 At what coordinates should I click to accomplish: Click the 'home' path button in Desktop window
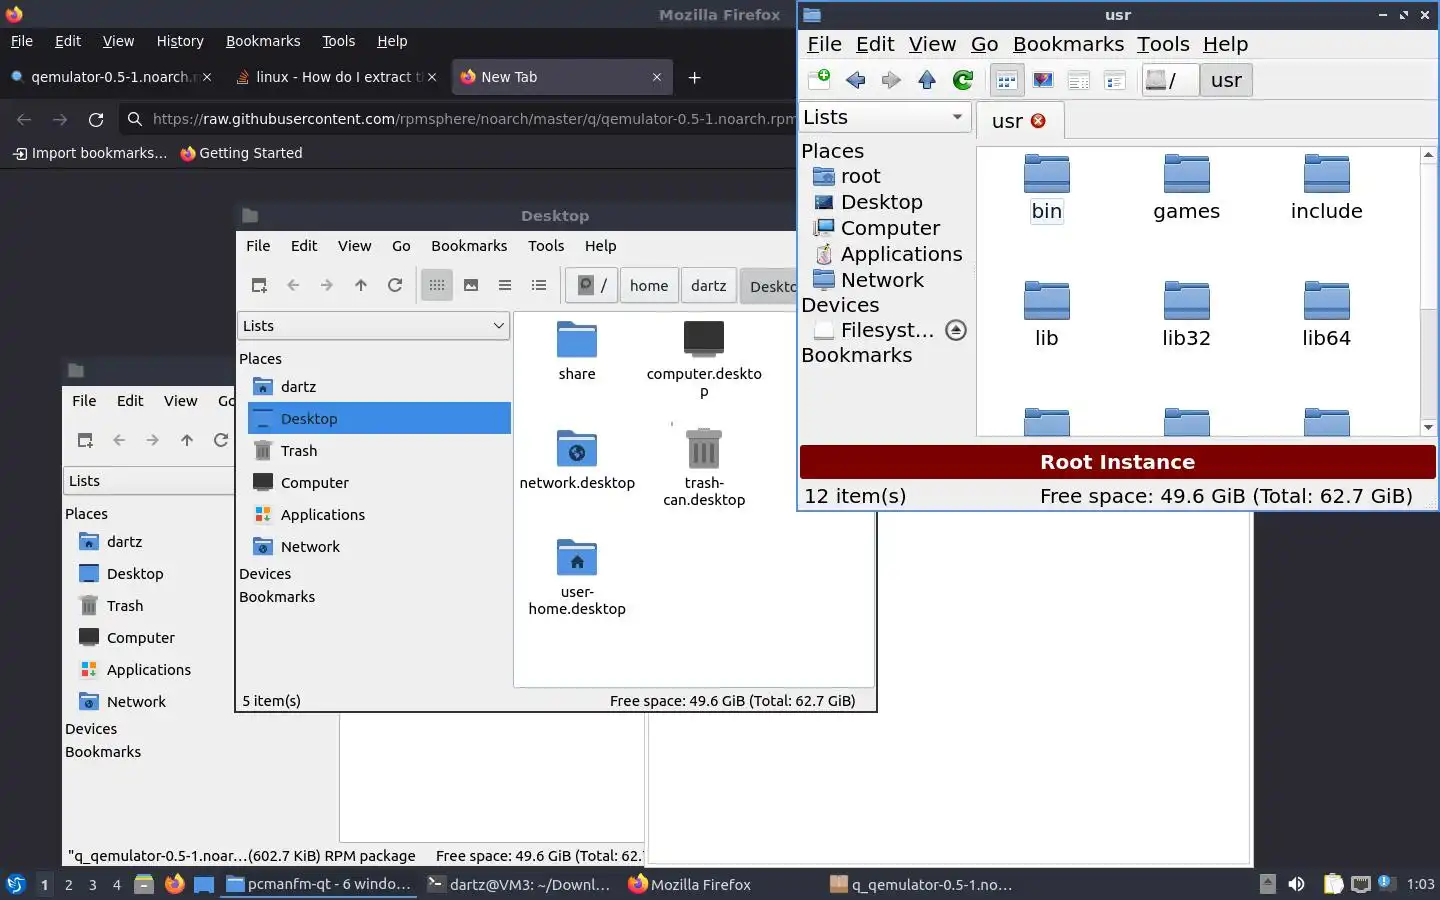tap(649, 286)
